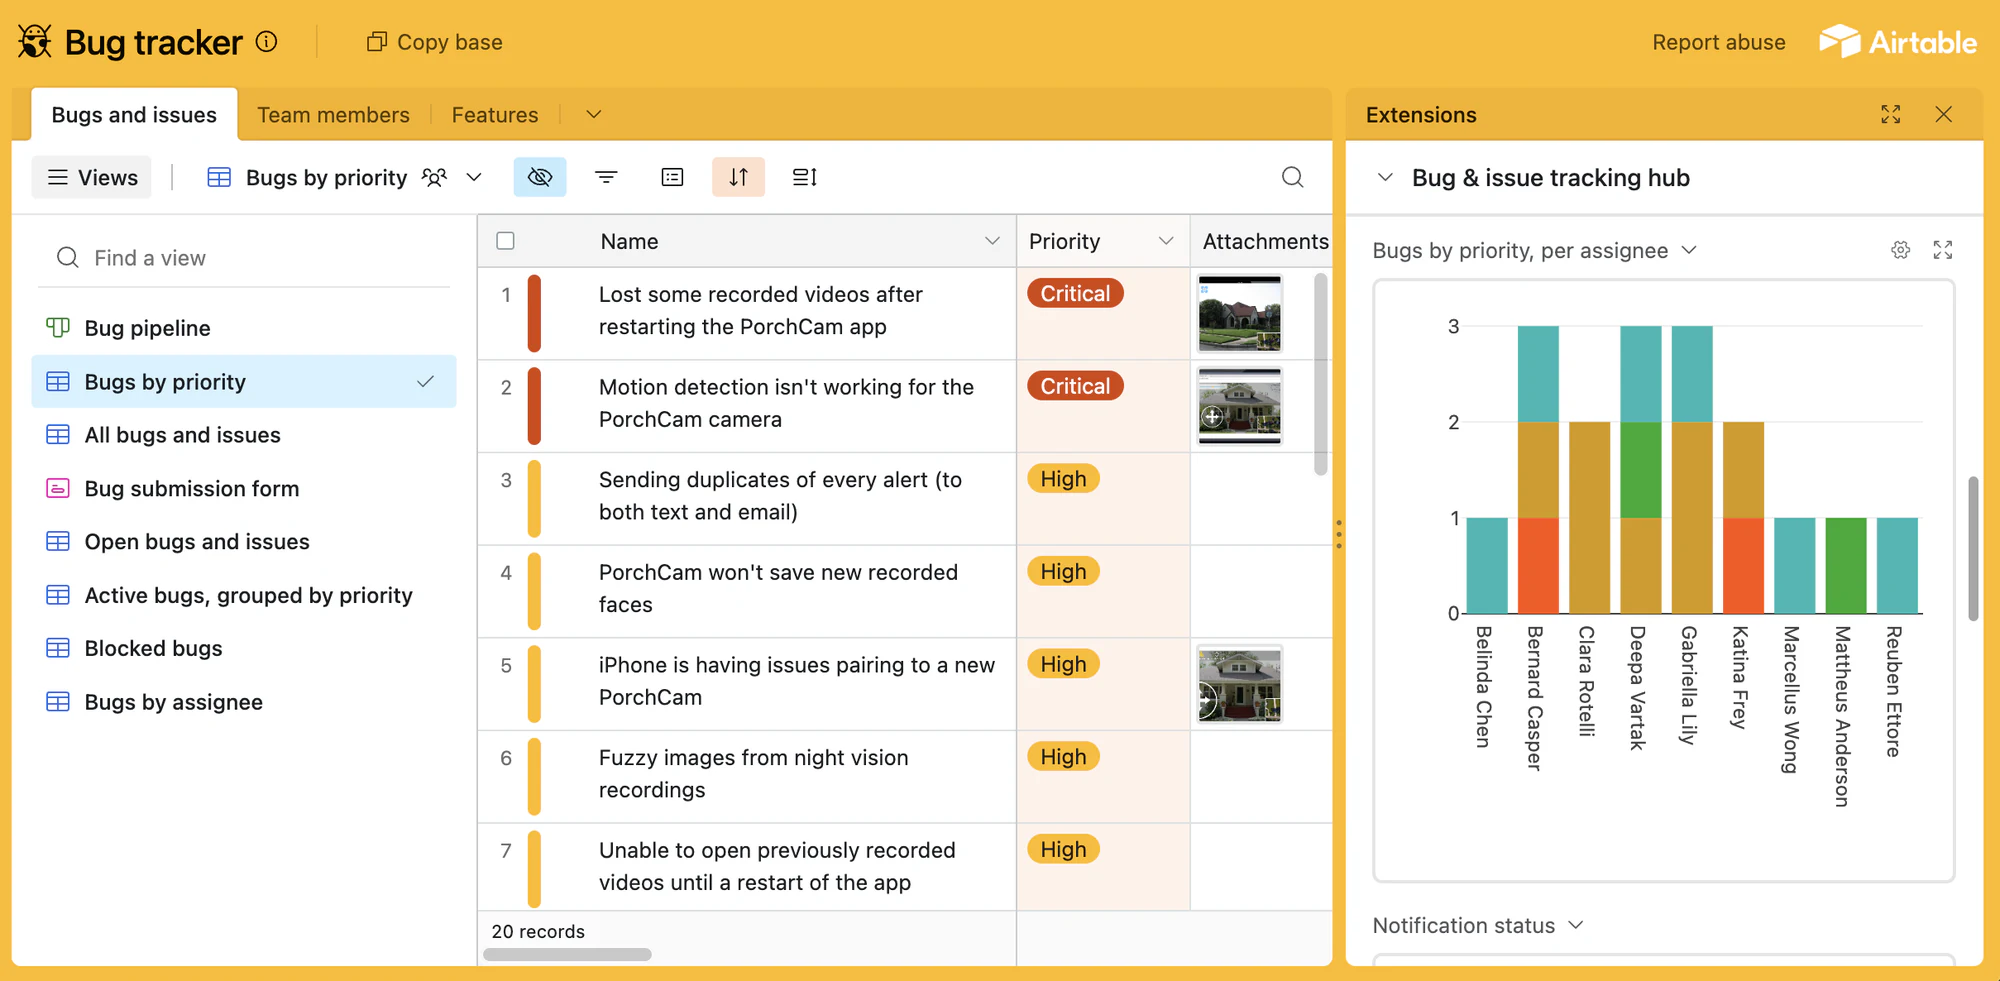Click the horizontal scrollbar under the grid
This screenshot has width=2000, height=981.
coord(567,954)
